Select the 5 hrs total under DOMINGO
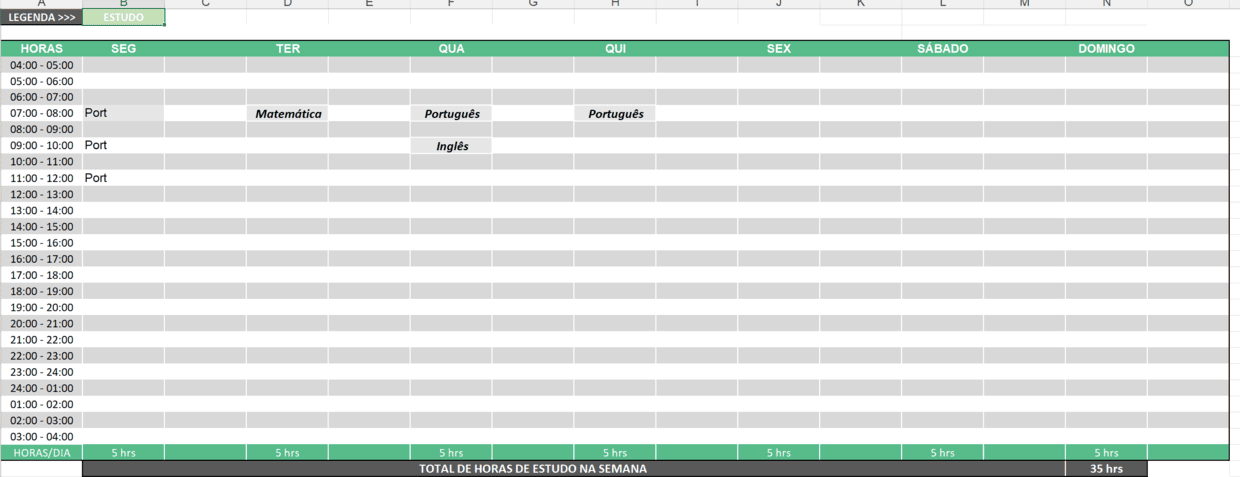1240x477 pixels. click(1106, 452)
